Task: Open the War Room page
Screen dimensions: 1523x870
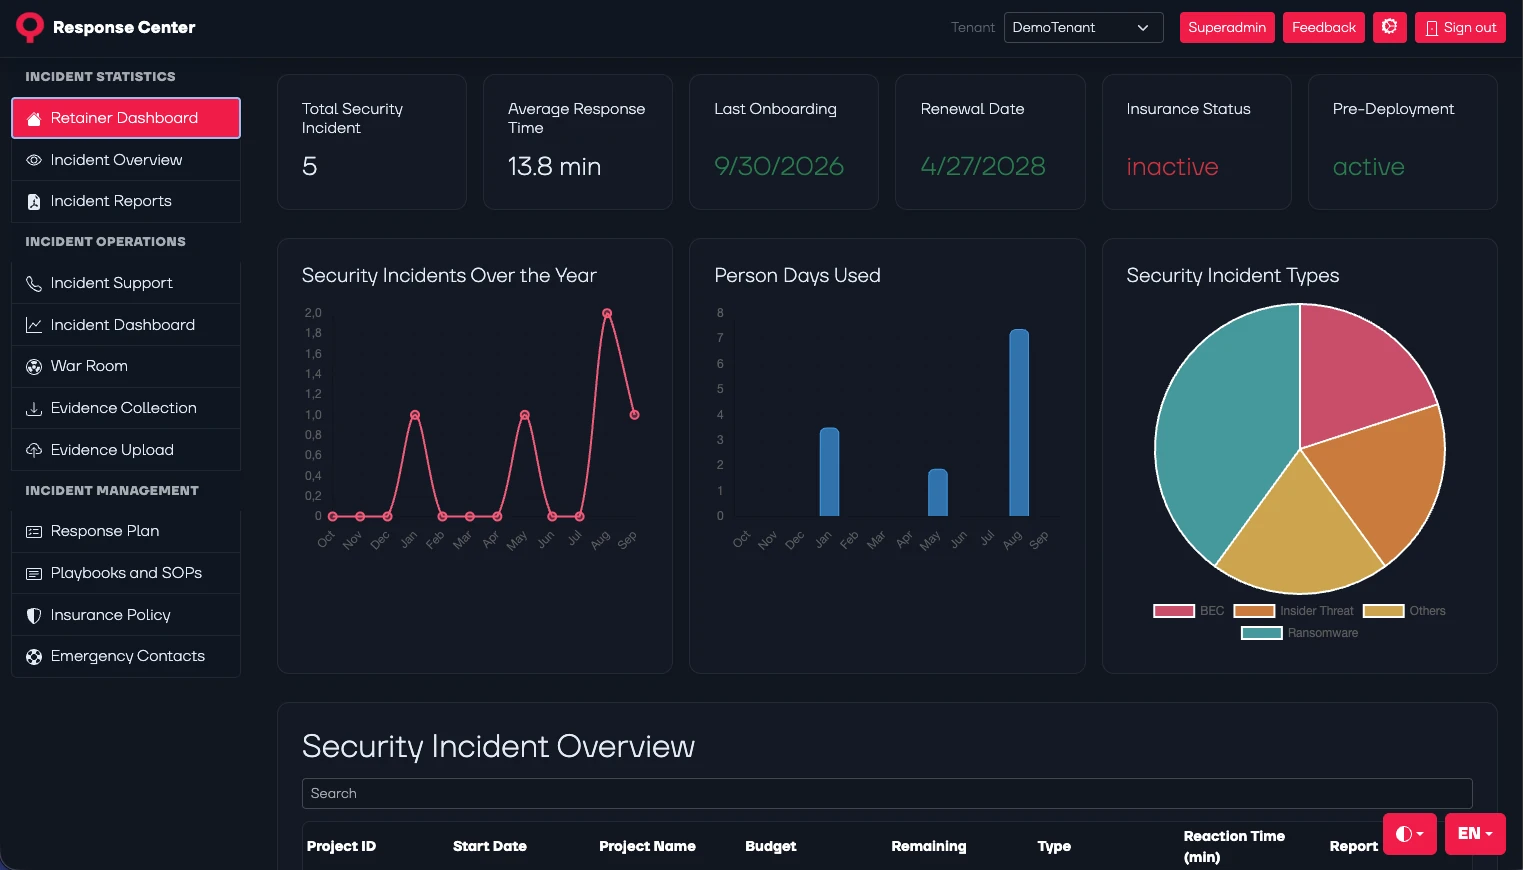Action: coord(126,366)
